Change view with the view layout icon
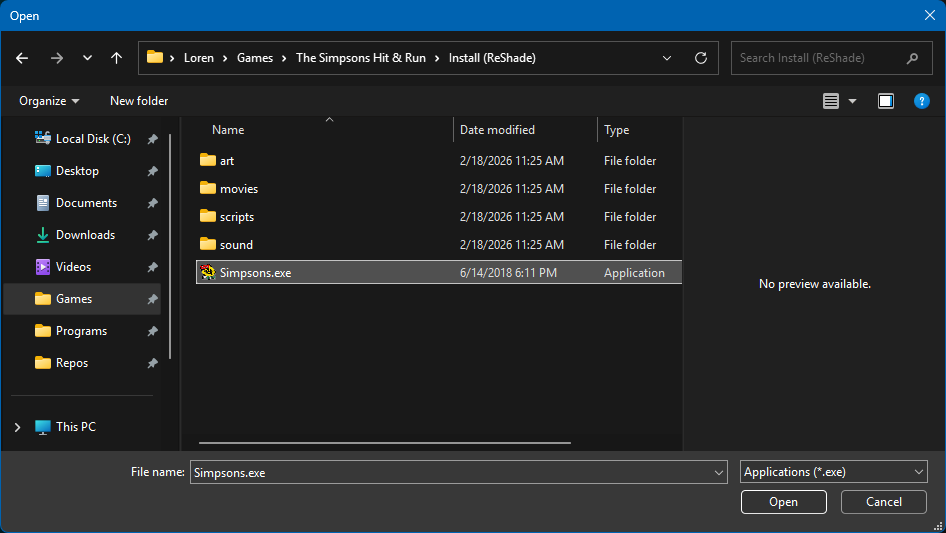946x533 pixels. click(831, 101)
